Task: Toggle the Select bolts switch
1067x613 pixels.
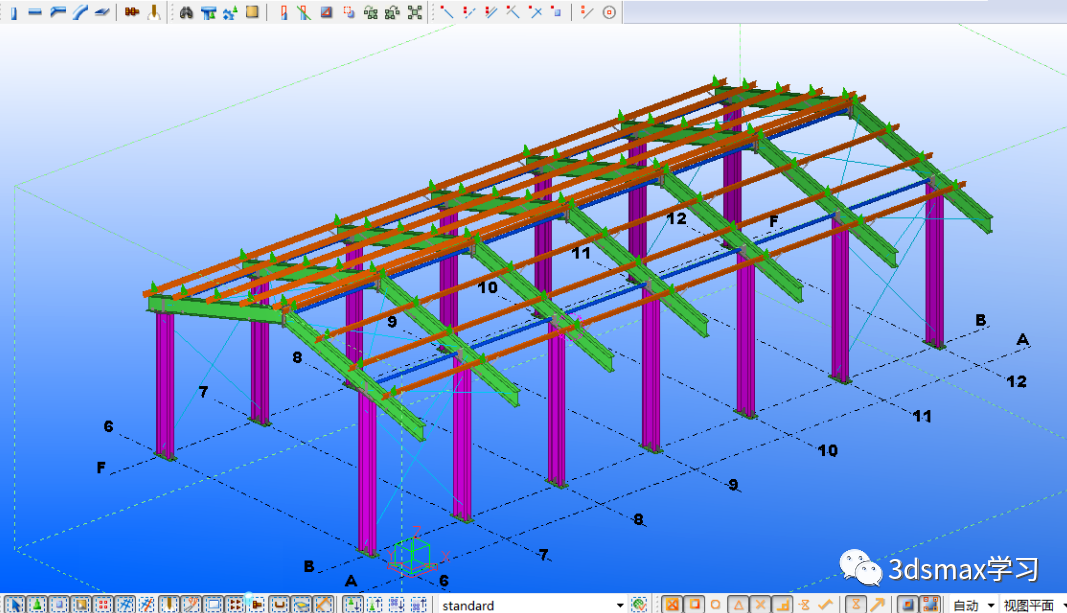Action: tap(235, 605)
